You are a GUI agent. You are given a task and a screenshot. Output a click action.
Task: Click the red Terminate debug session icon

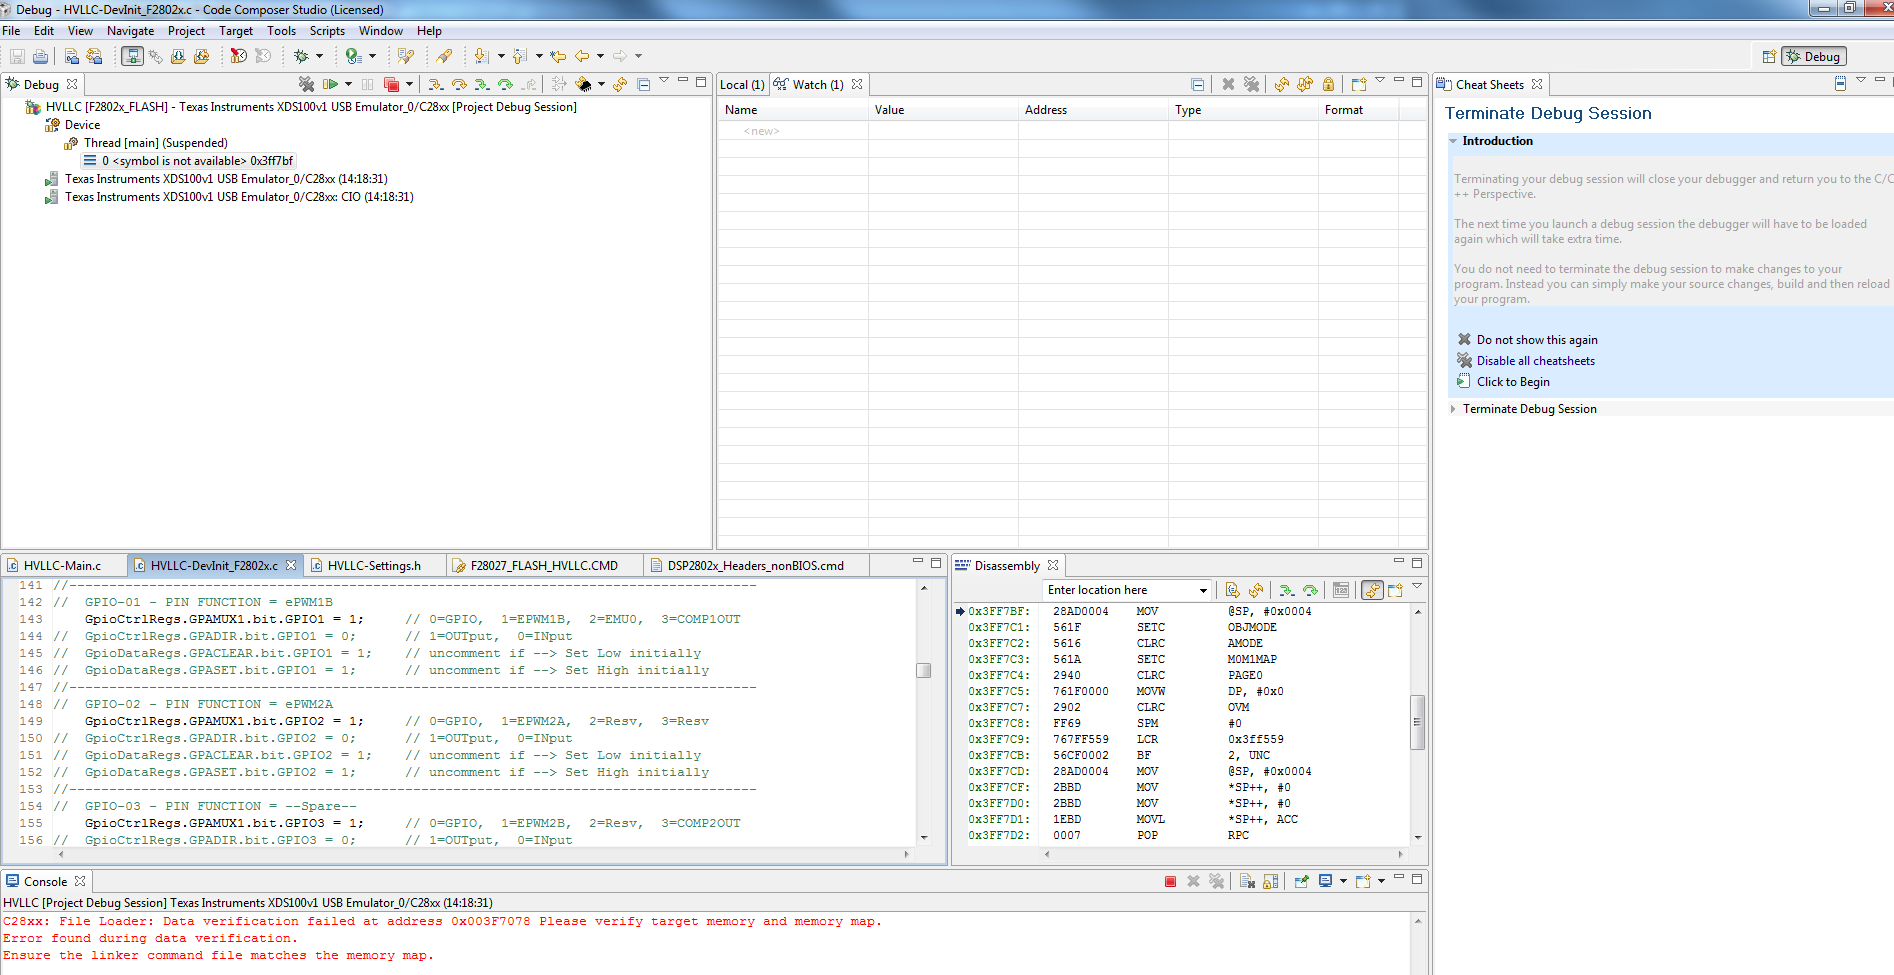(392, 84)
